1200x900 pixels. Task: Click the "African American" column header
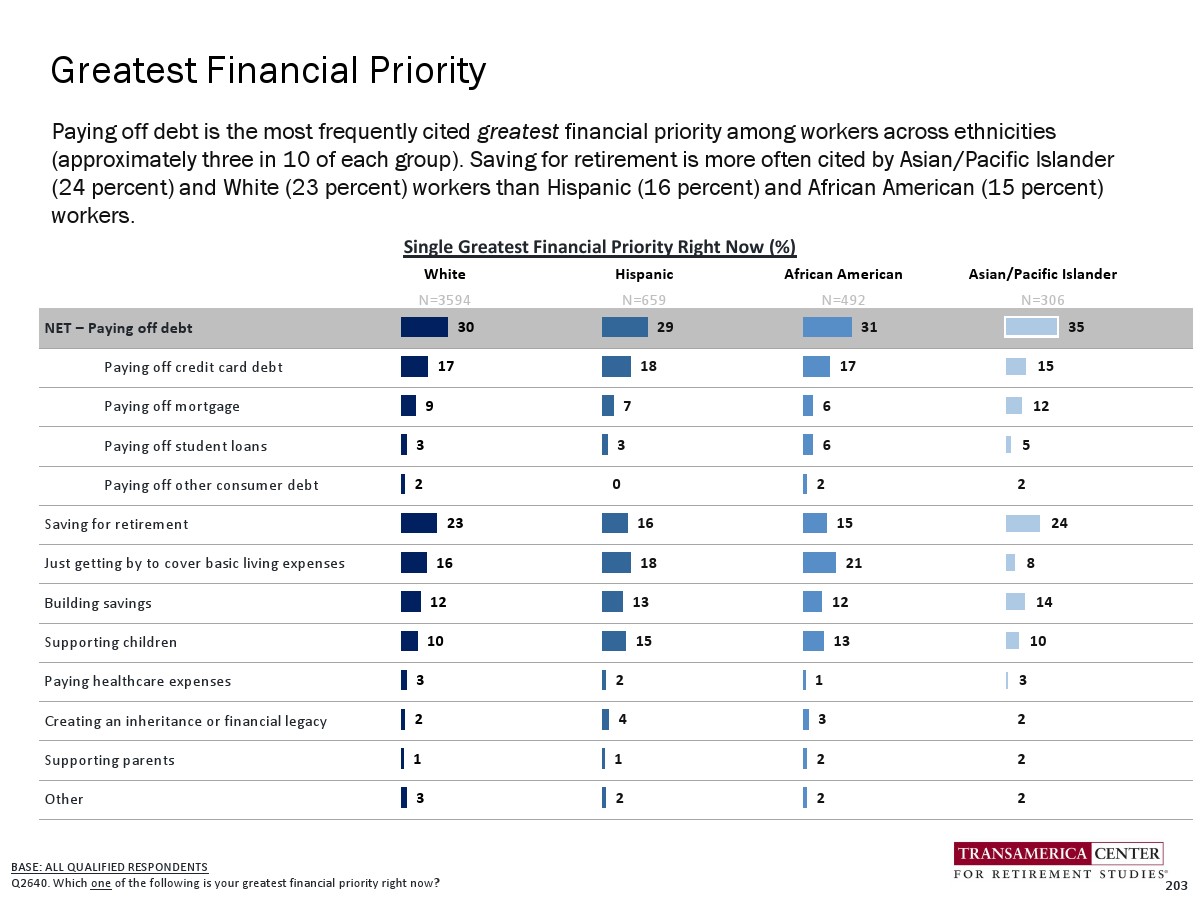click(844, 274)
